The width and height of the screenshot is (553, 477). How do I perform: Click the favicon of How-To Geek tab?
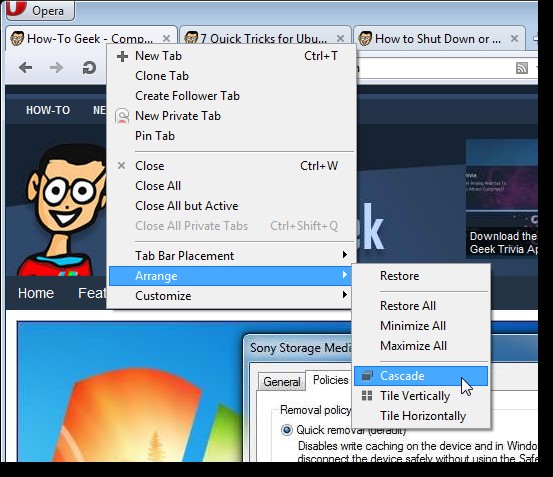17,38
